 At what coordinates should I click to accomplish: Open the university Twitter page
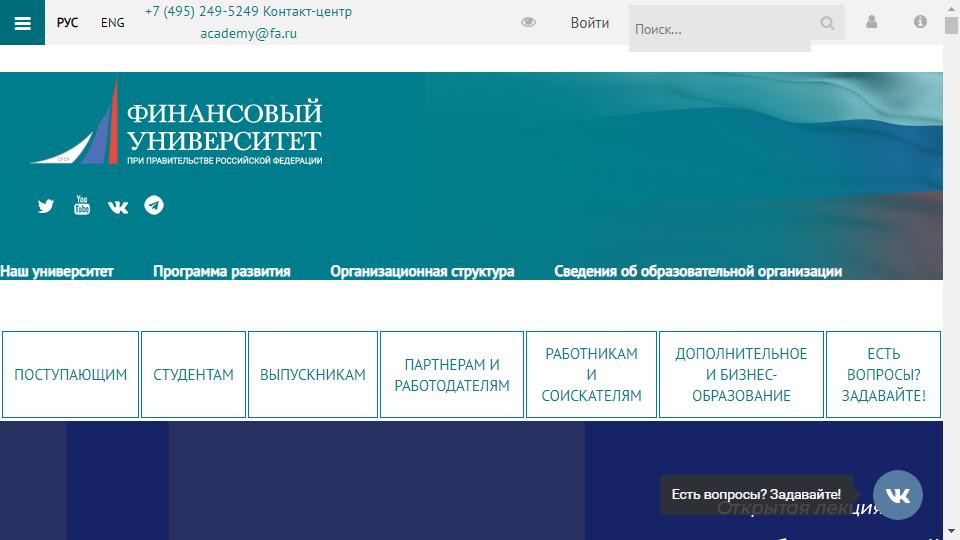46,206
